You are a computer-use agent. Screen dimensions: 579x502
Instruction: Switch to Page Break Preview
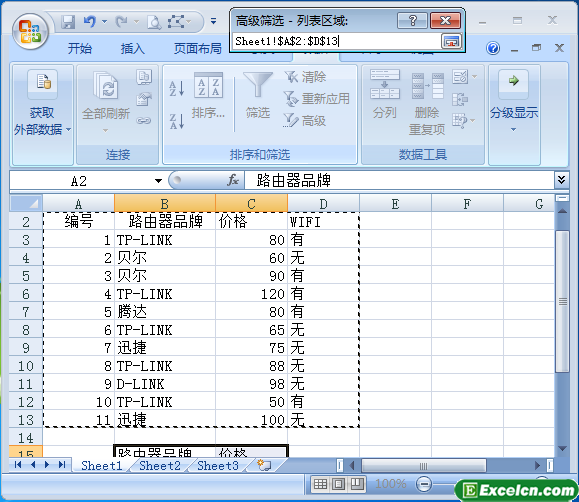click(x=356, y=484)
